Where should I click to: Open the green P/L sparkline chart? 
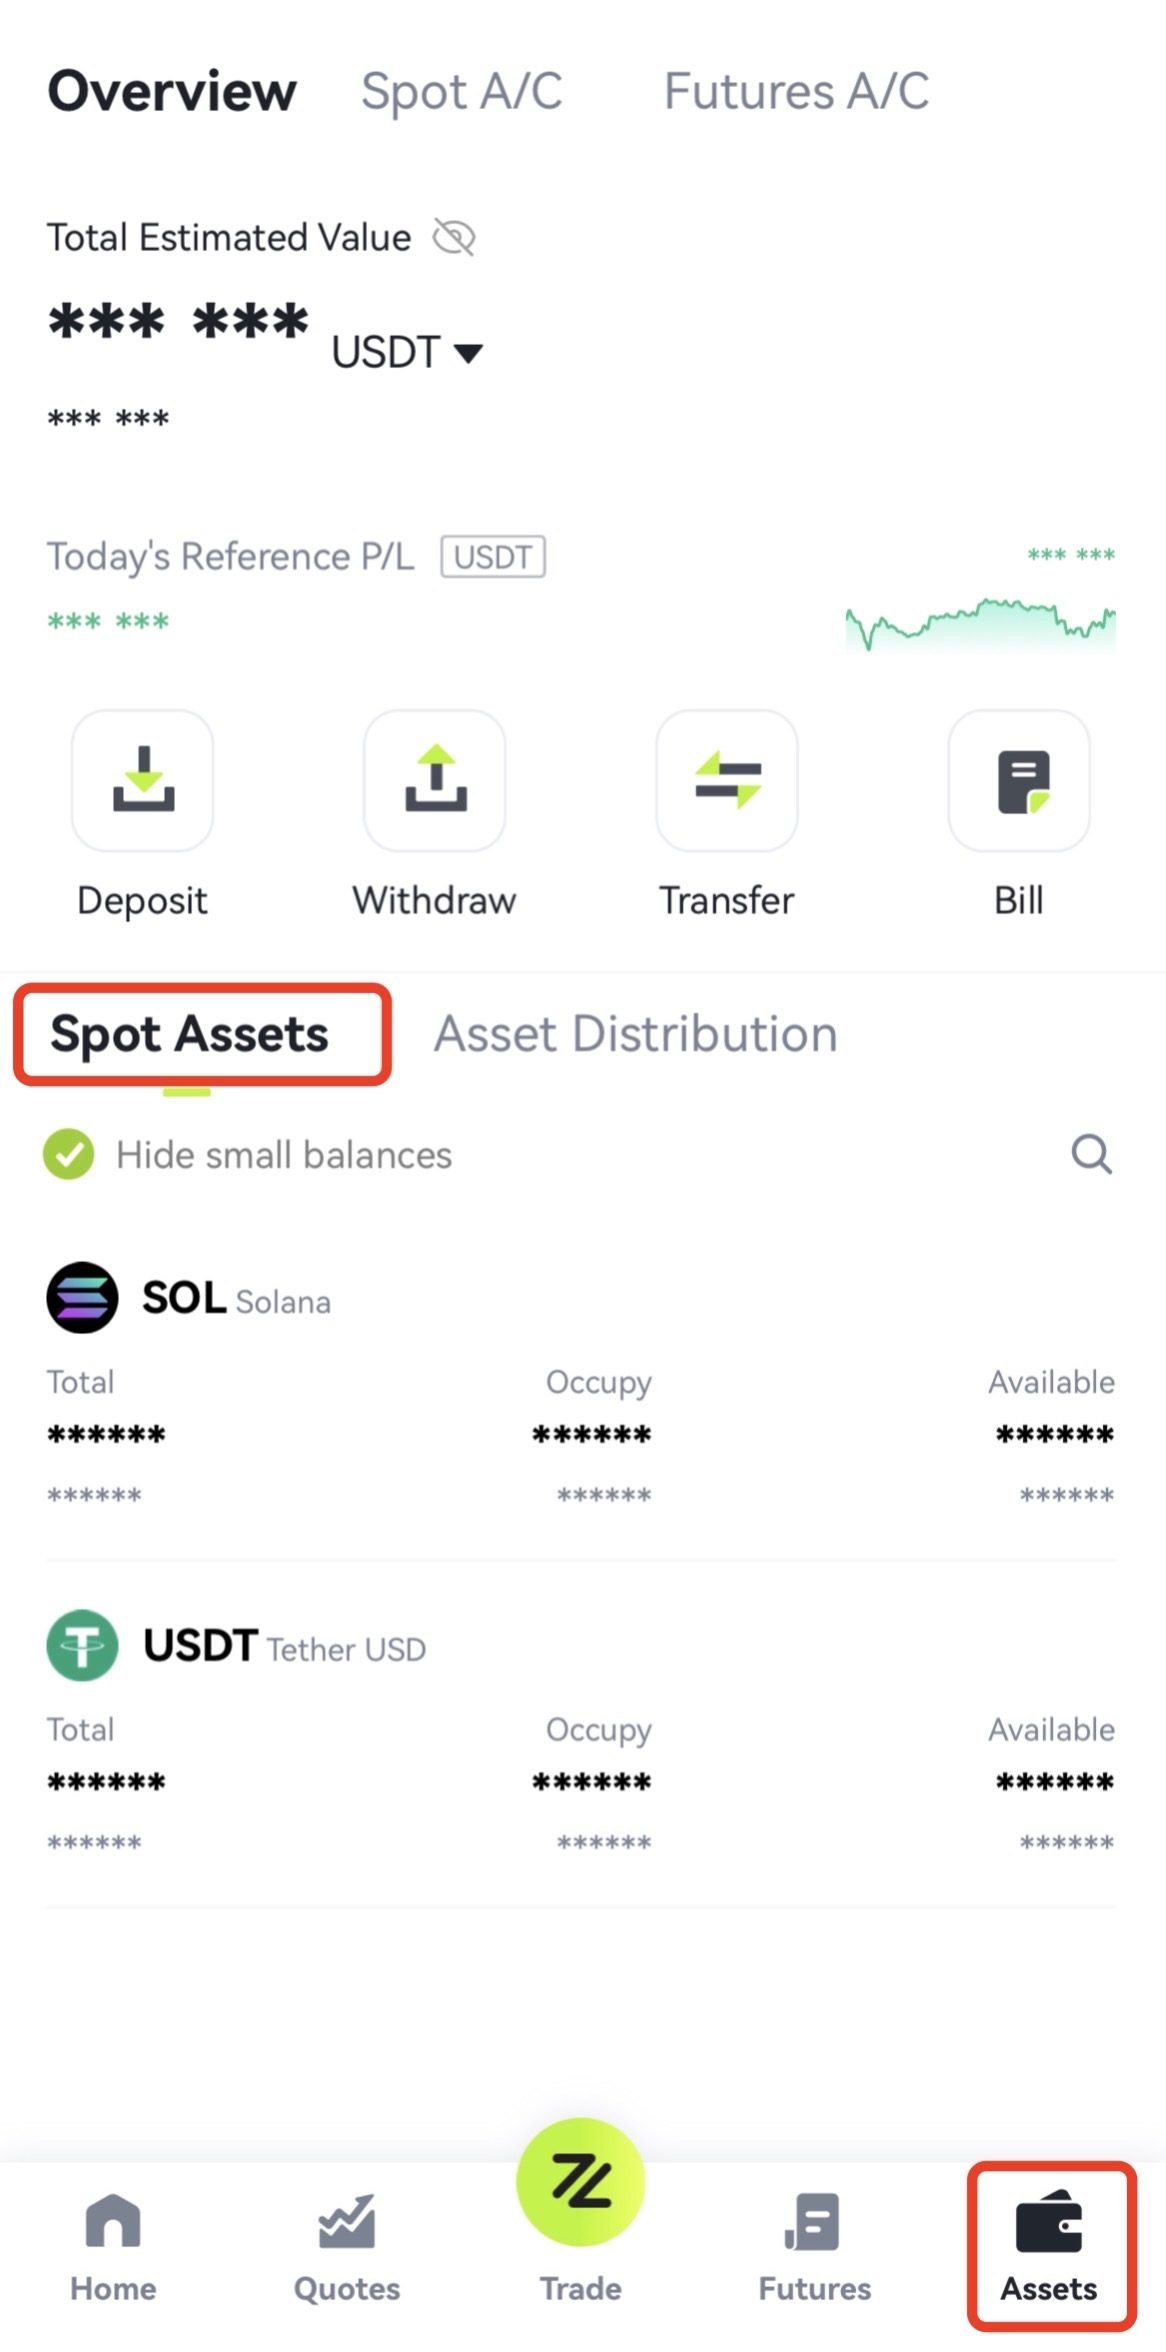(980, 624)
